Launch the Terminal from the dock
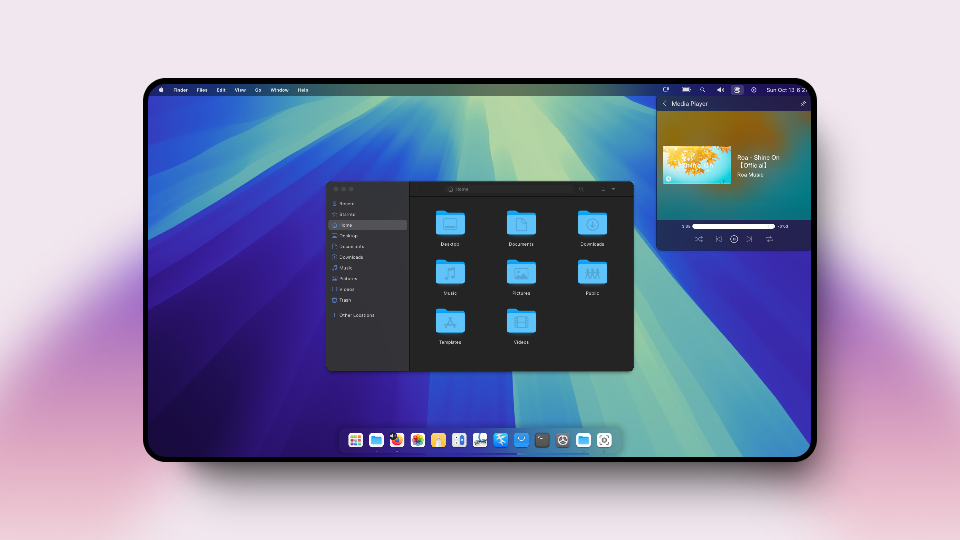Screen dimensions: 960x540 [542, 440]
